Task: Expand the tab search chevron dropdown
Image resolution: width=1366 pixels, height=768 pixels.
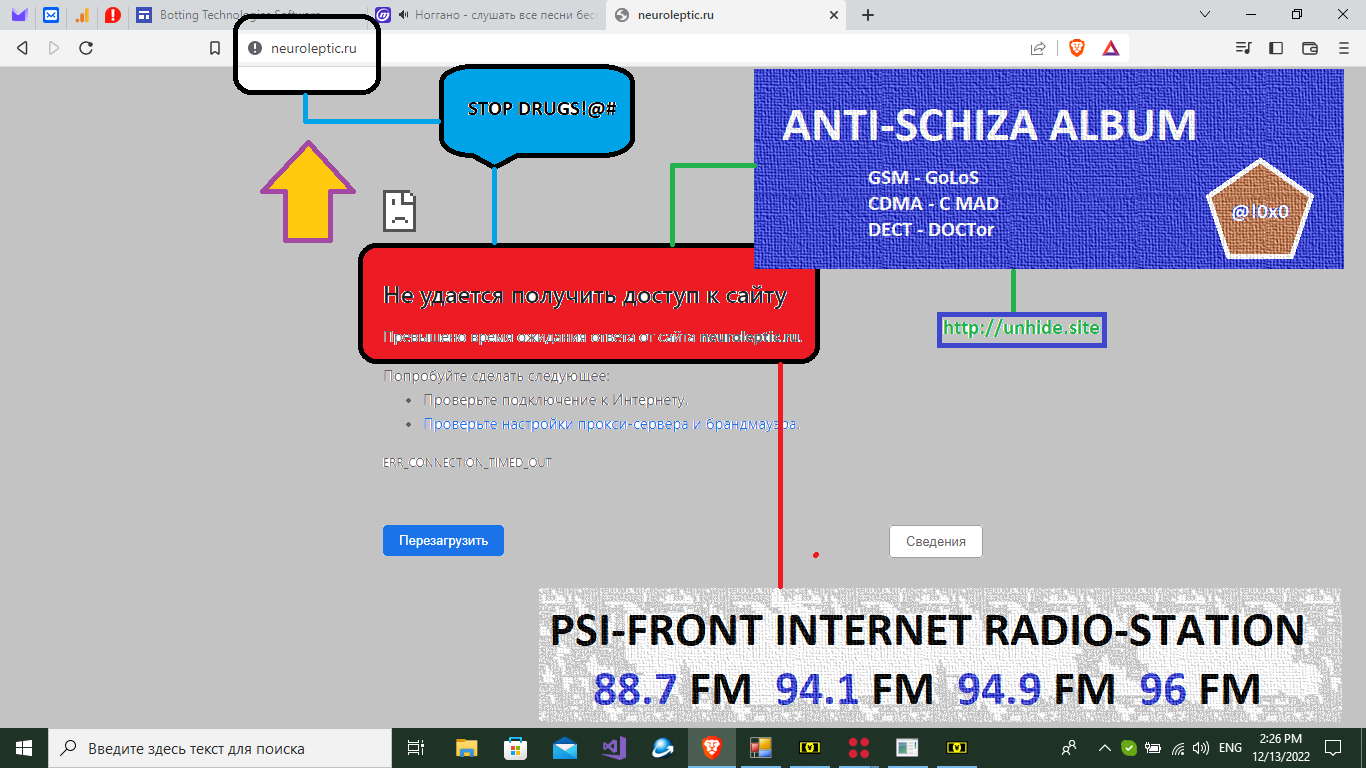Action: pos(1205,15)
